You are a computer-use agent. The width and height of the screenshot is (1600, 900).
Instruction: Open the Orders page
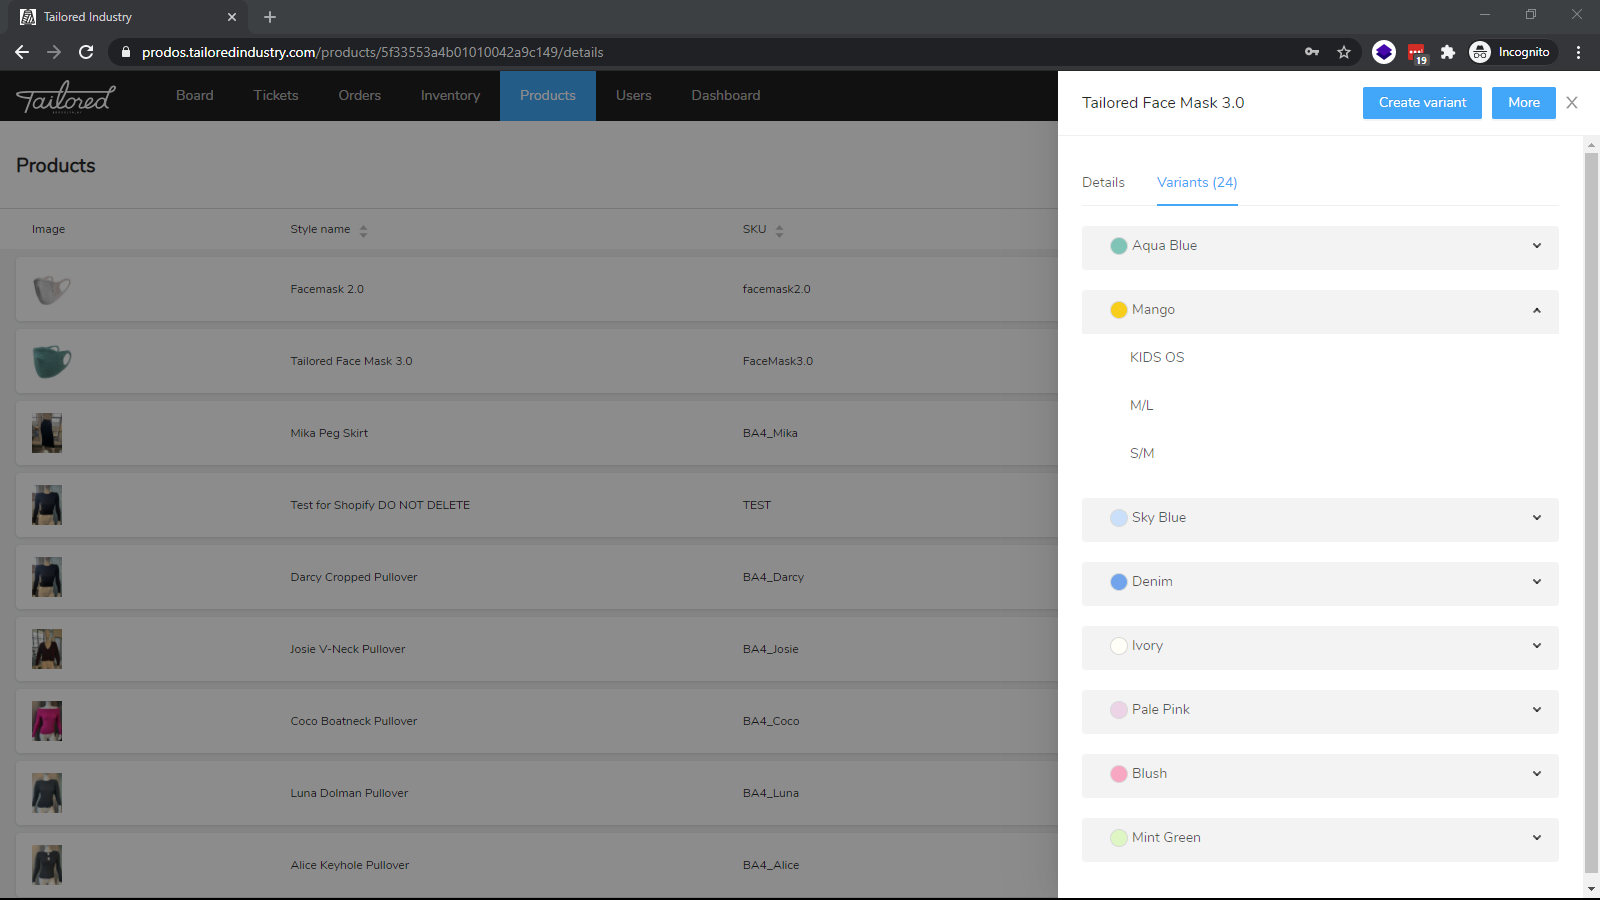point(360,96)
